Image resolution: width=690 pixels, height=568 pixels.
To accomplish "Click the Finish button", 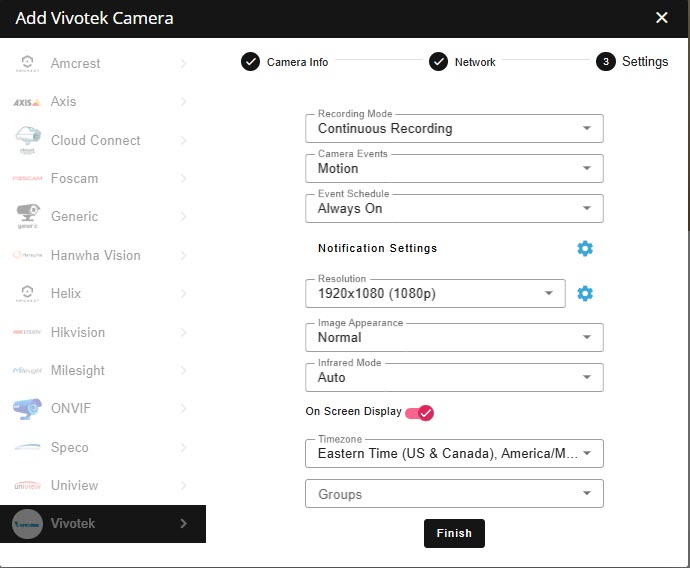I will coord(454,533).
